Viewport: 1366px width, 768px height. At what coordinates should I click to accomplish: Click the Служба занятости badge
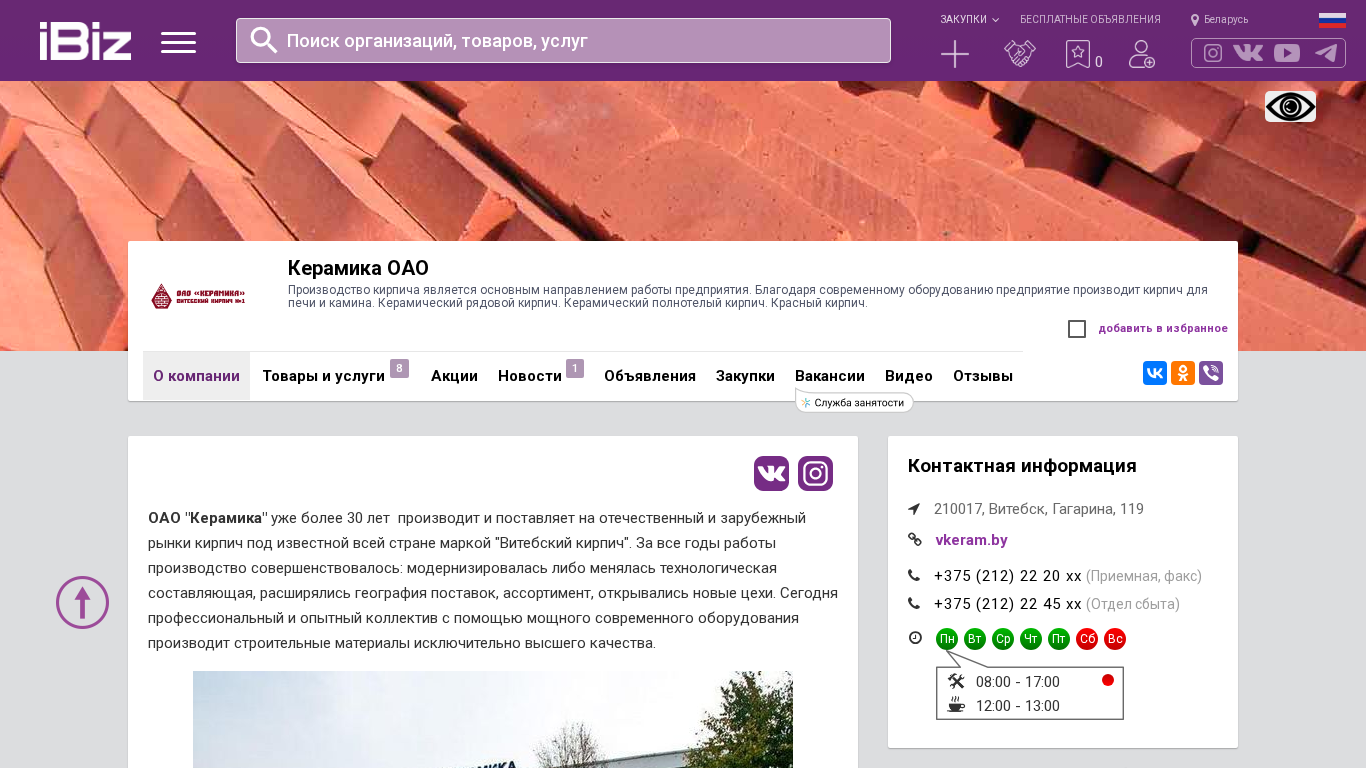[x=855, y=402]
